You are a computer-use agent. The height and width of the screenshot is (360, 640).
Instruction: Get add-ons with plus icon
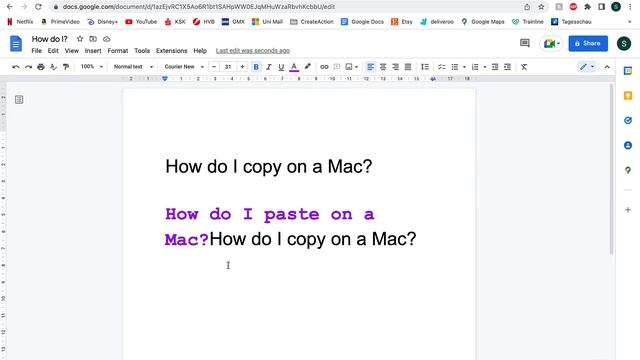click(628, 210)
